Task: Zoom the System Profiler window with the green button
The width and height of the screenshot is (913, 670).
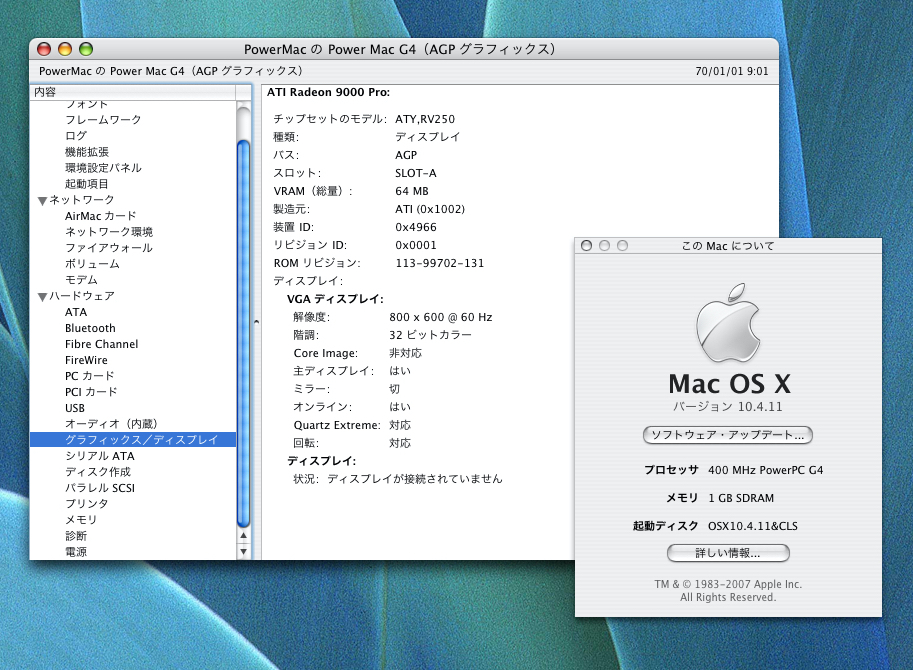Action: click(86, 49)
